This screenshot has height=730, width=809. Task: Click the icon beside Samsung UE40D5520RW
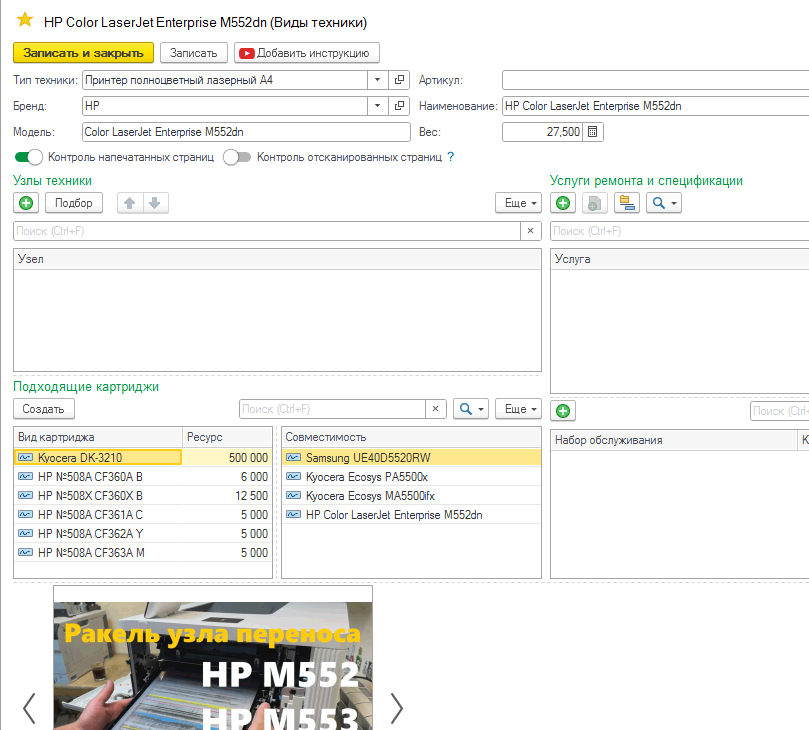(x=294, y=458)
